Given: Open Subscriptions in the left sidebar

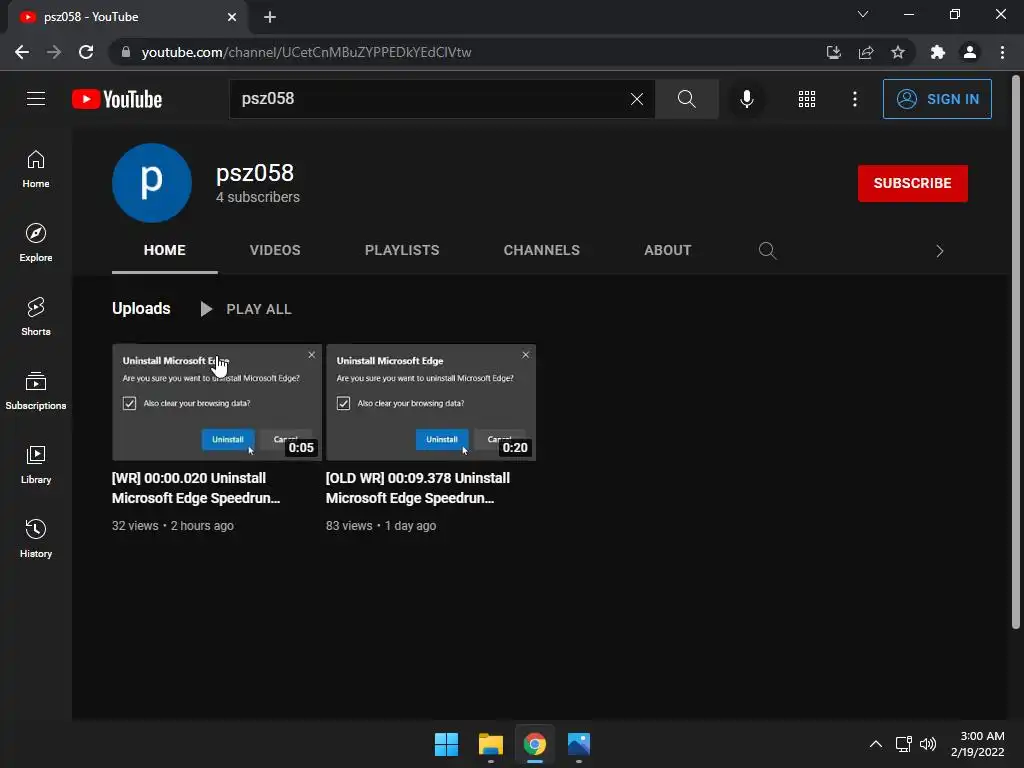Looking at the screenshot, I should [36, 391].
